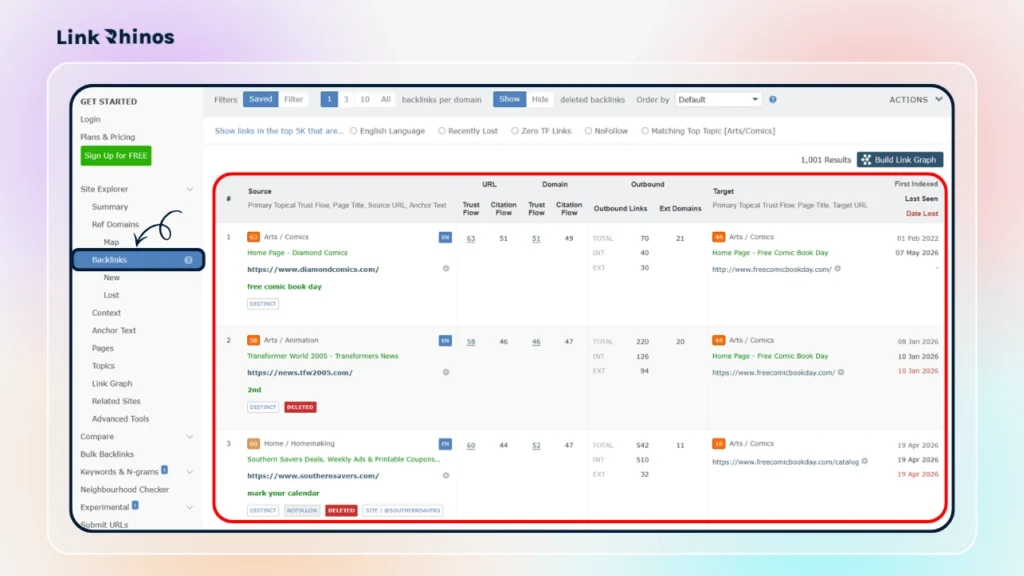
Task: Collapse the Site Explorer section
Action: (189, 189)
